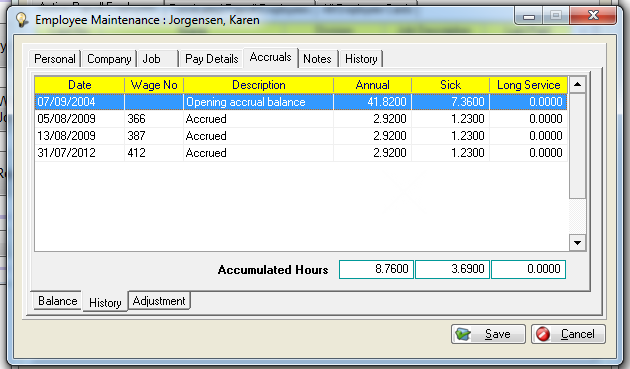630x369 pixels.
Task: Click Sick 1.2300 in 05/08/2009 row
Action: 450,119
